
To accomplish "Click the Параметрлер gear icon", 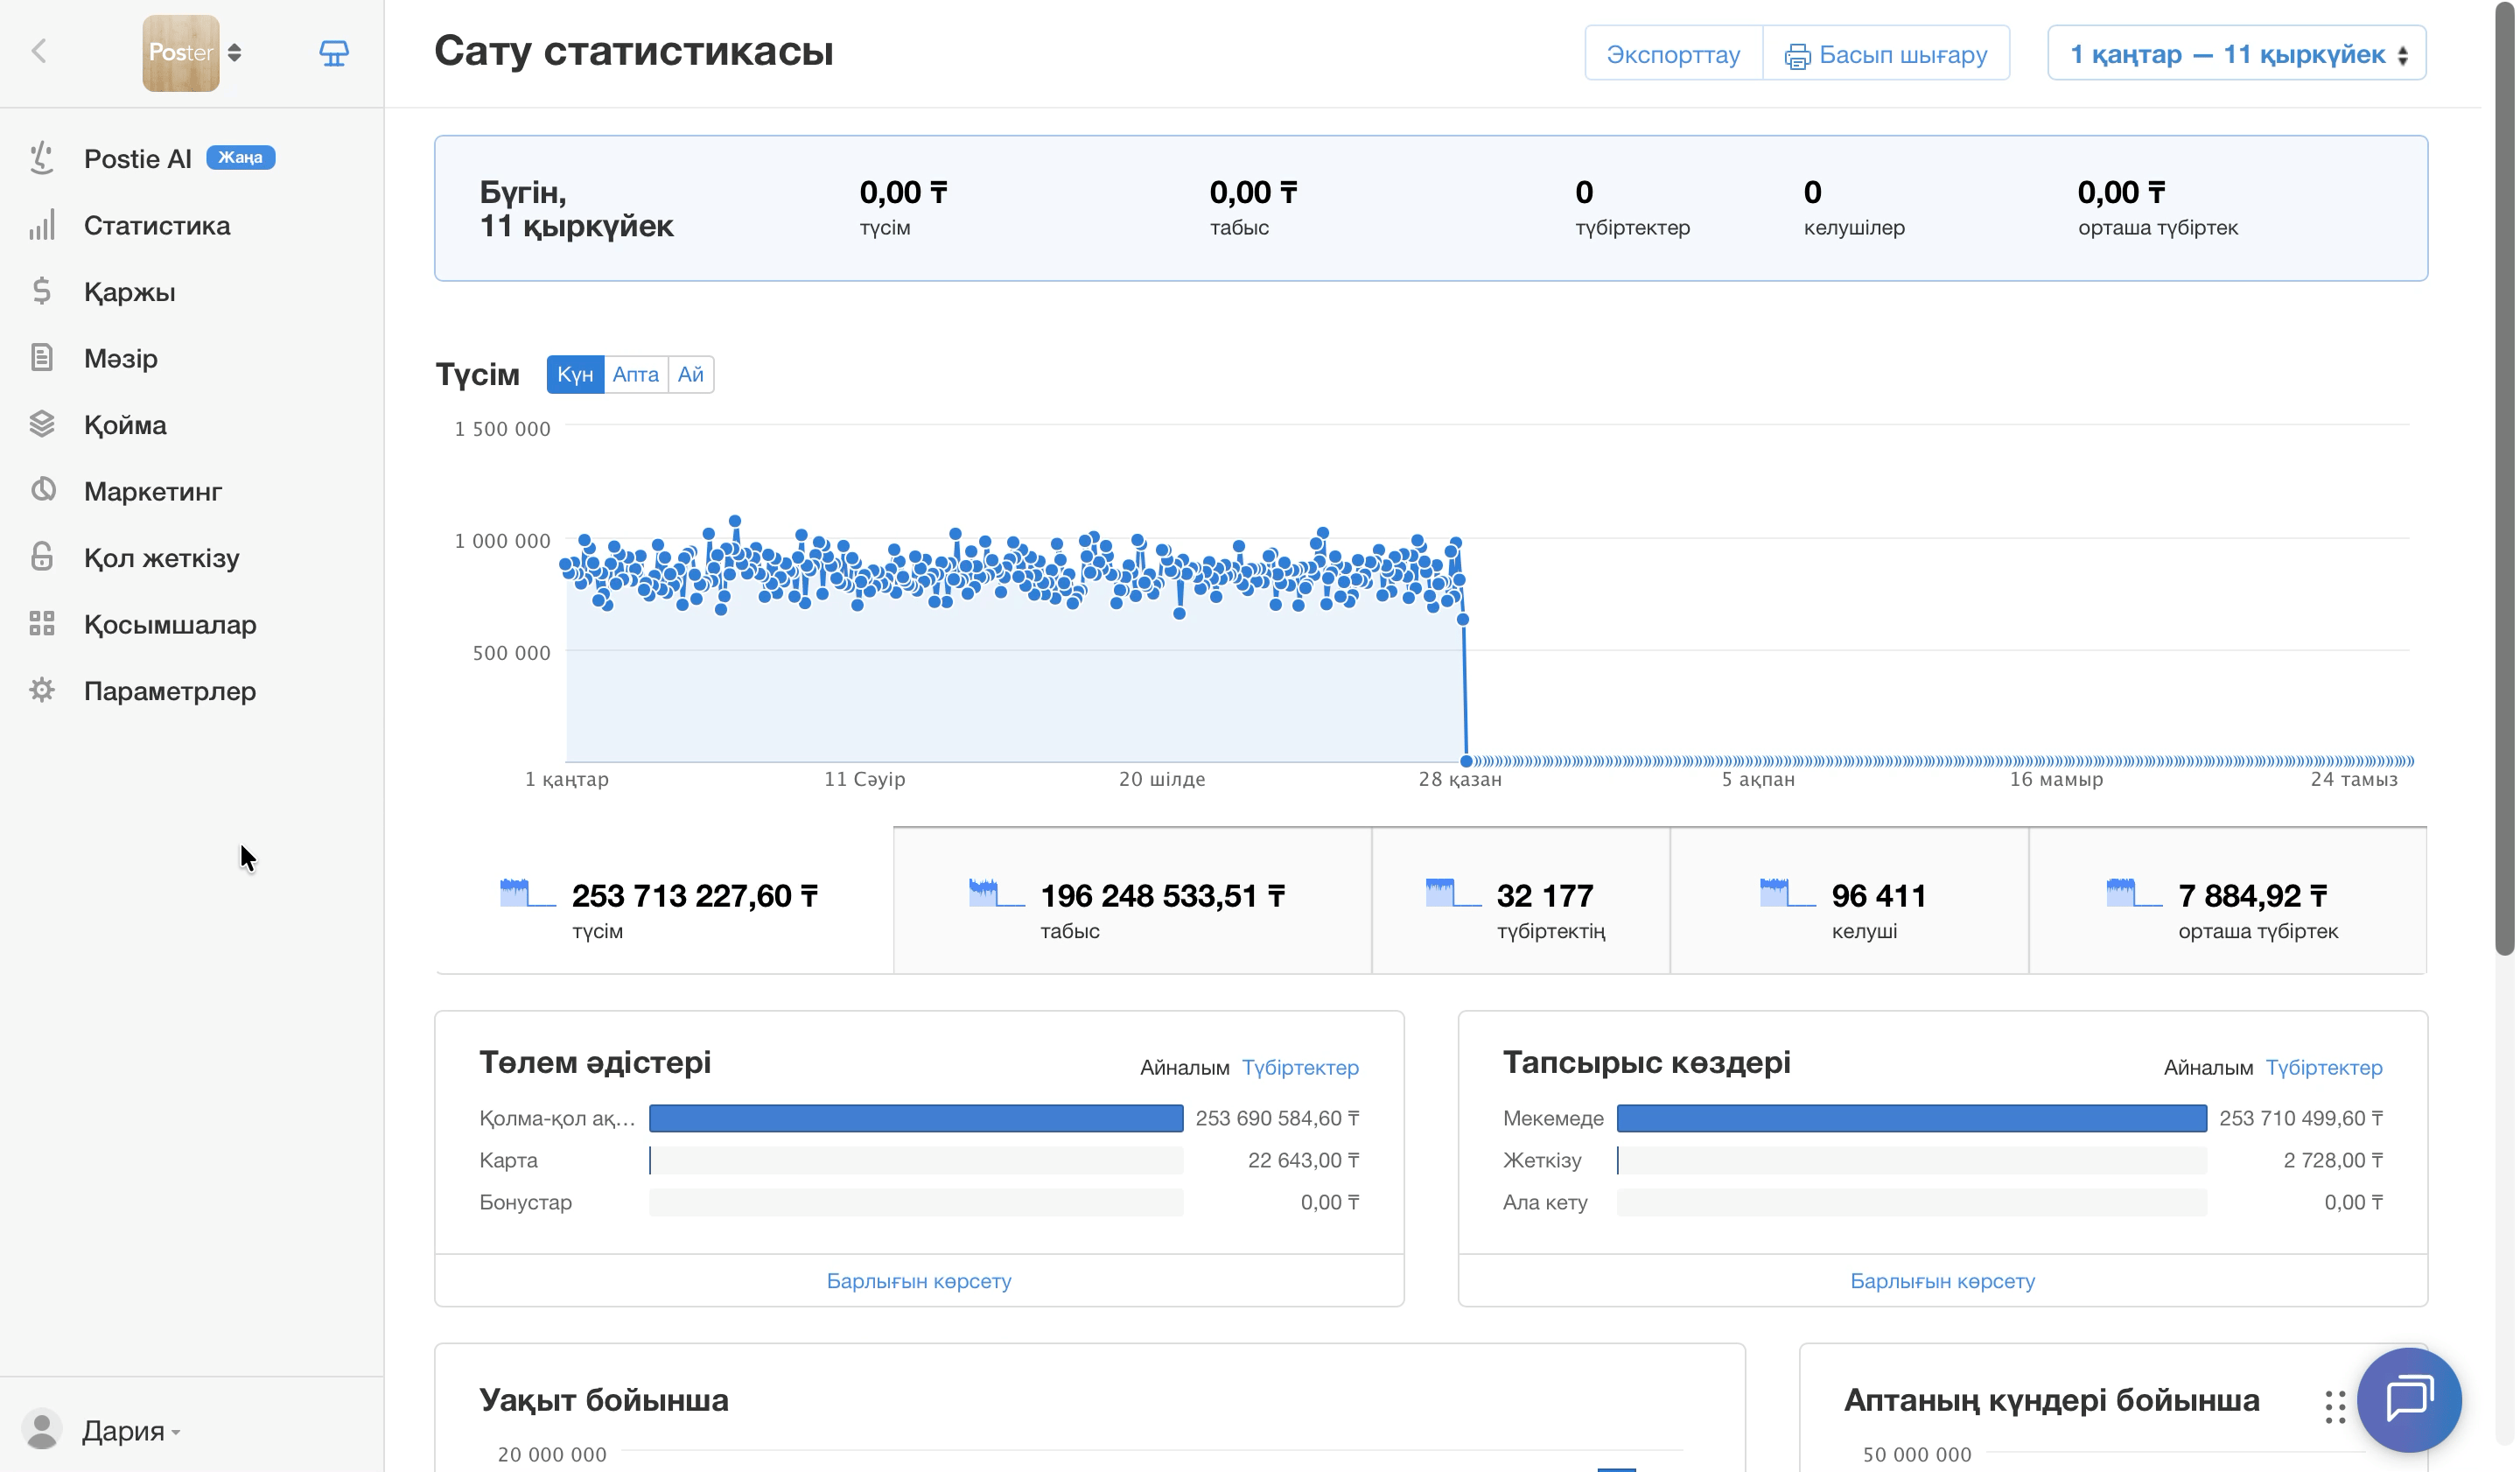I will (42, 690).
